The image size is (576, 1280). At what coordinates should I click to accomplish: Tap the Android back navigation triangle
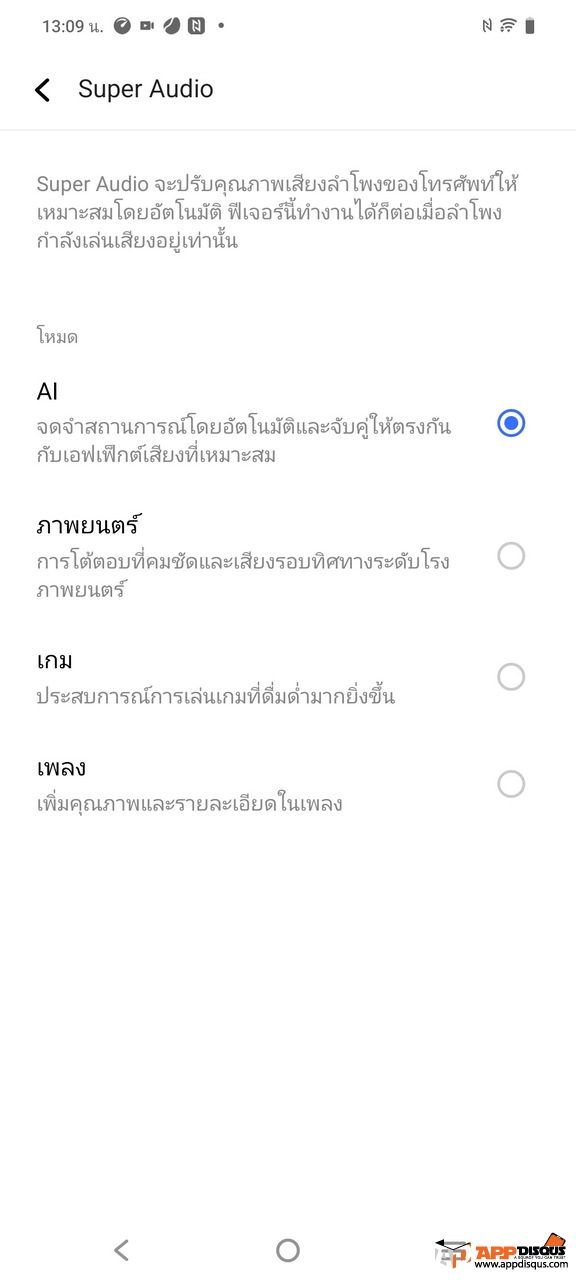(x=121, y=1249)
